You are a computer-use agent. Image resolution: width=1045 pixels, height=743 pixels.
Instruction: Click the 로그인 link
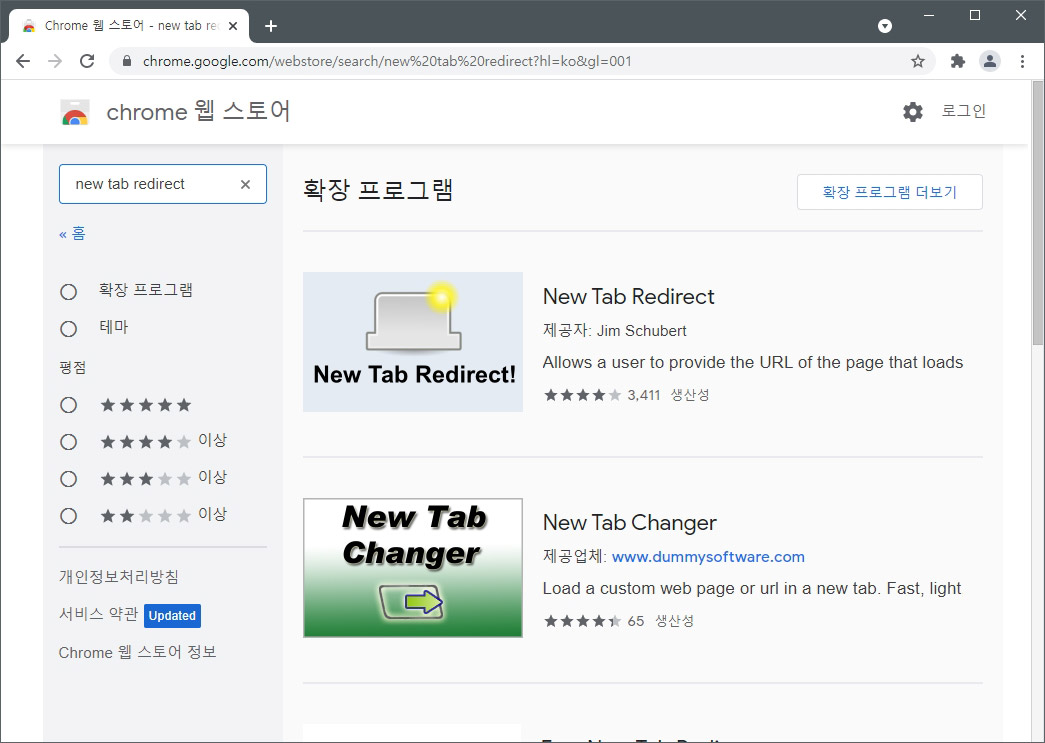pyautogui.click(x=963, y=111)
